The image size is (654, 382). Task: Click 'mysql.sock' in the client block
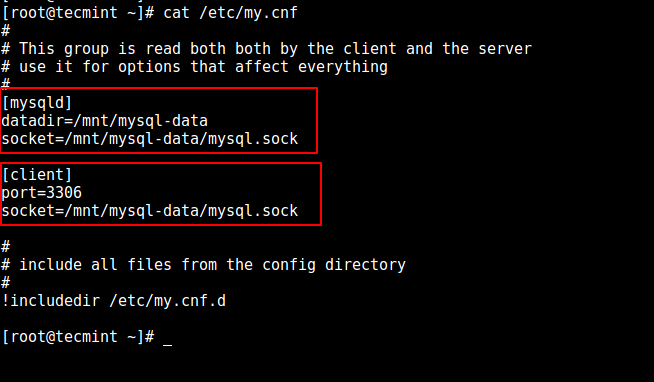point(253,211)
